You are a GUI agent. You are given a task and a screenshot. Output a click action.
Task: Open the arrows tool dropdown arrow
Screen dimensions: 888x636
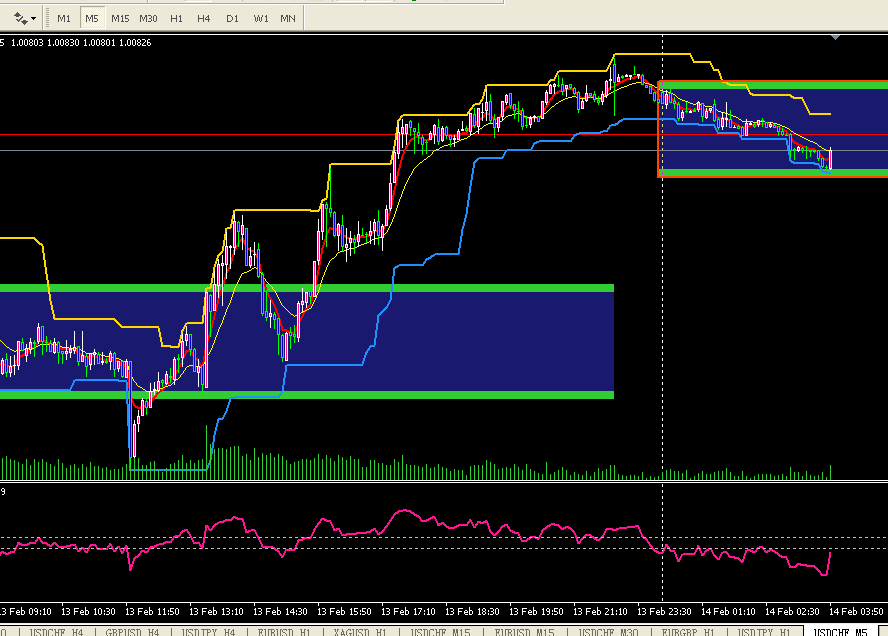[x=34, y=19]
